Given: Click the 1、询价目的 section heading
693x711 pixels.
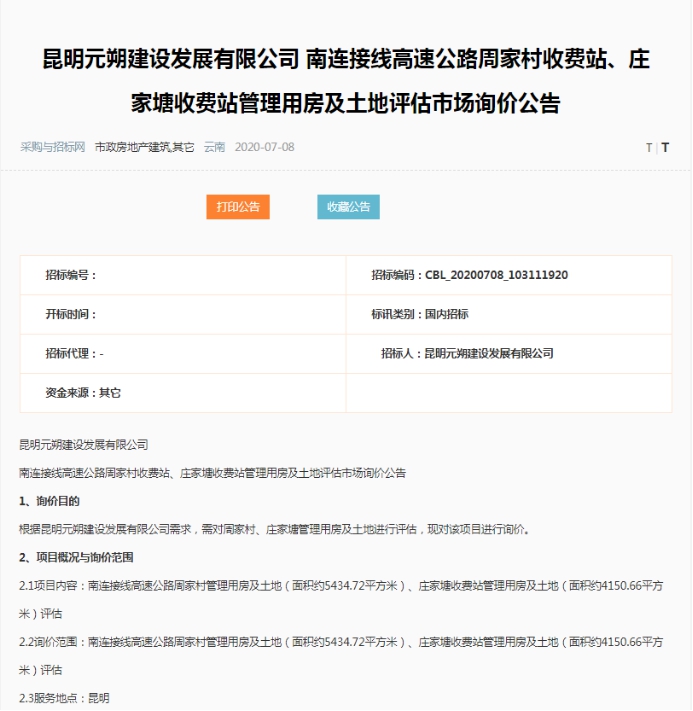Looking at the screenshot, I should (49, 500).
